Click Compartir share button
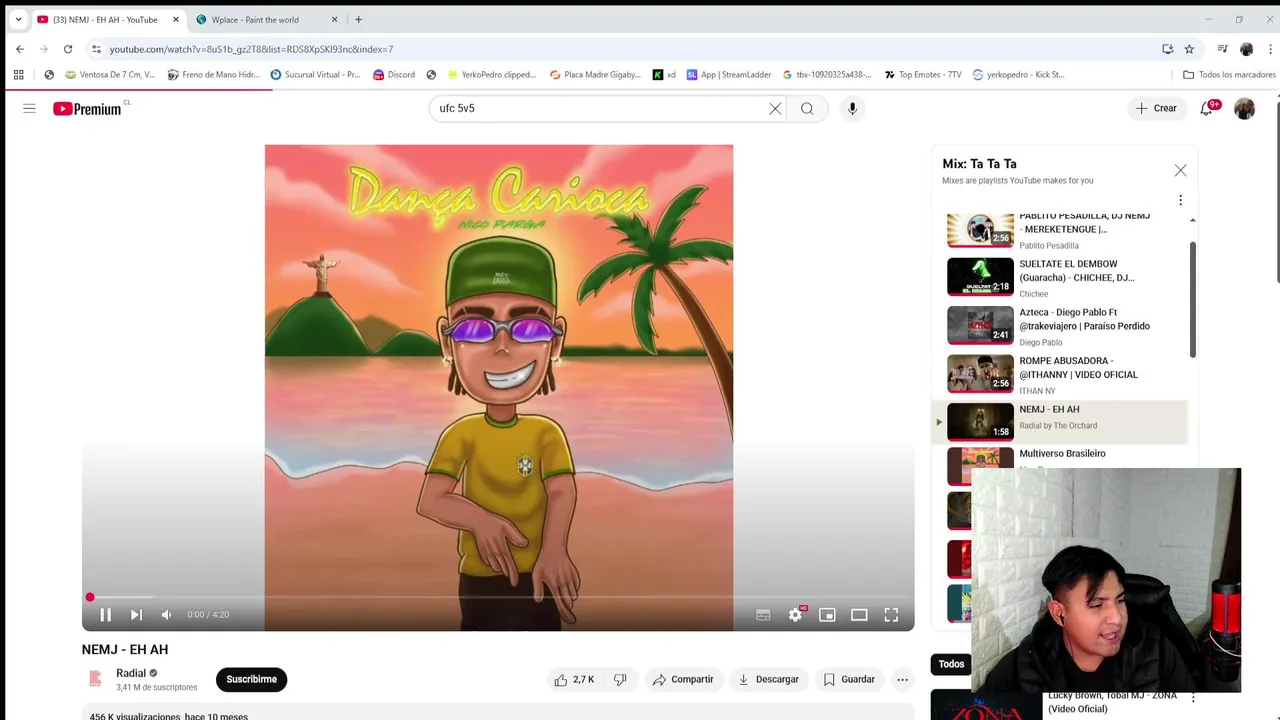Screen dimensions: 1280x720 (683, 679)
